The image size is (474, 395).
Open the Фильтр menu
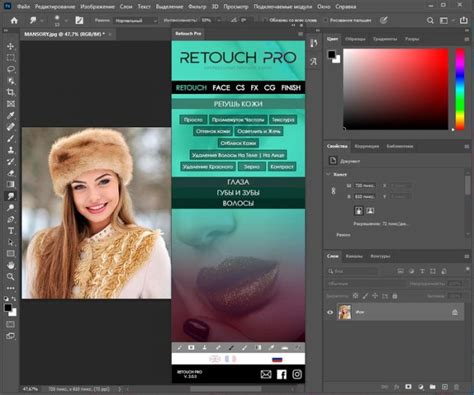click(197, 6)
